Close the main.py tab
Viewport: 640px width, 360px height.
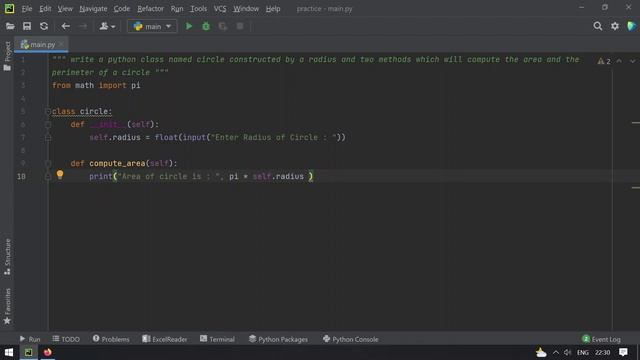click(61, 44)
